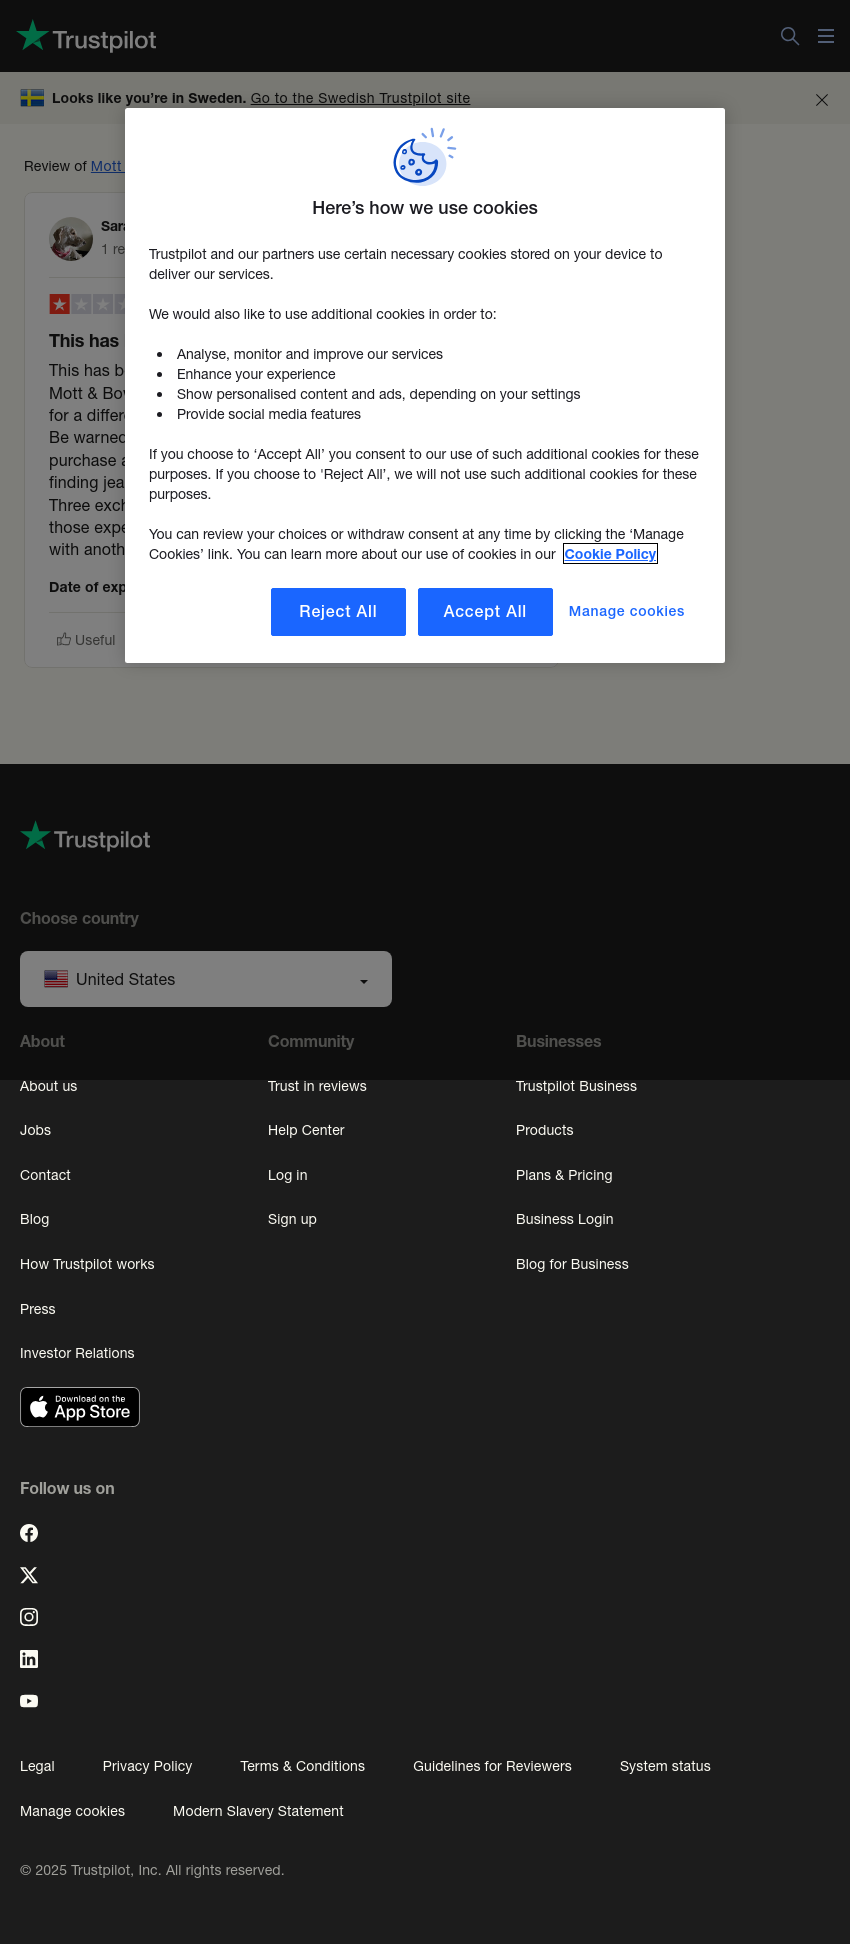Open the Plans & Pricing link
Image resolution: width=850 pixels, height=1944 pixels.
(x=564, y=1175)
